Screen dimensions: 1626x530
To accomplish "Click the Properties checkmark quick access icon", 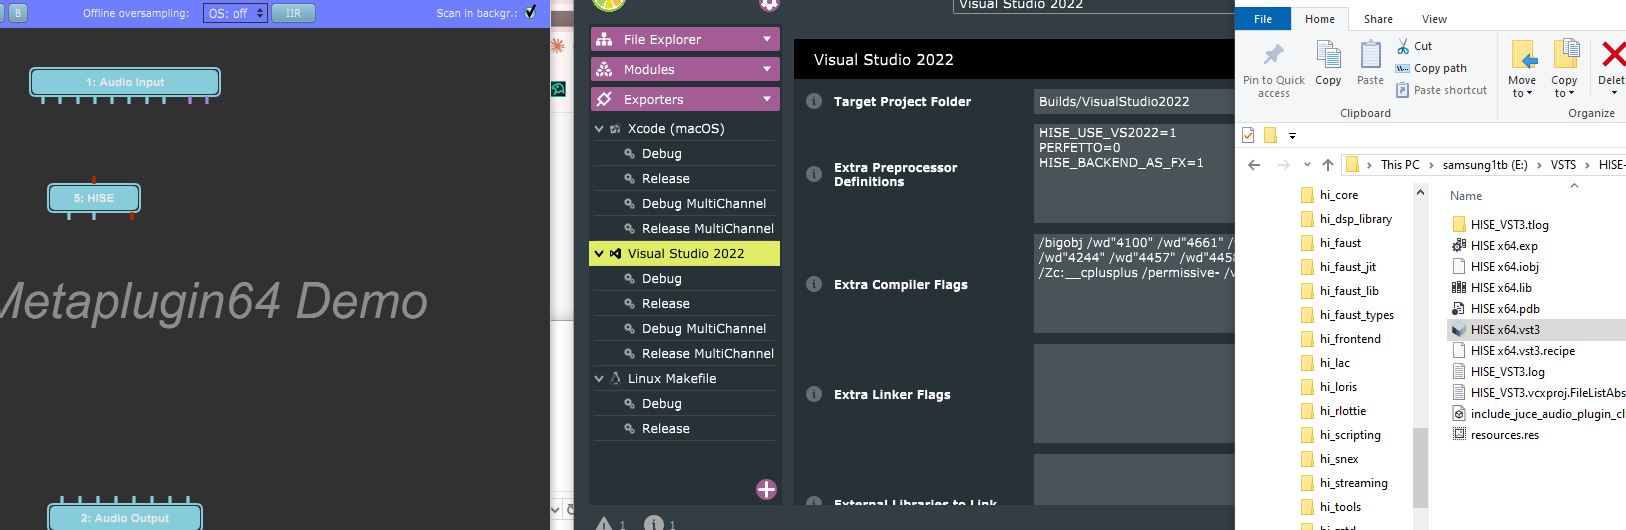I will click(x=1248, y=135).
